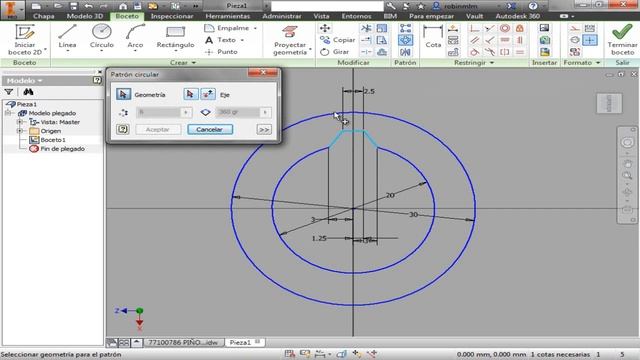Image resolution: width=640 pixels, height=360 pixels.
Task: Click the Aceptar button in the dialog
Action: [x=158, y=129]
